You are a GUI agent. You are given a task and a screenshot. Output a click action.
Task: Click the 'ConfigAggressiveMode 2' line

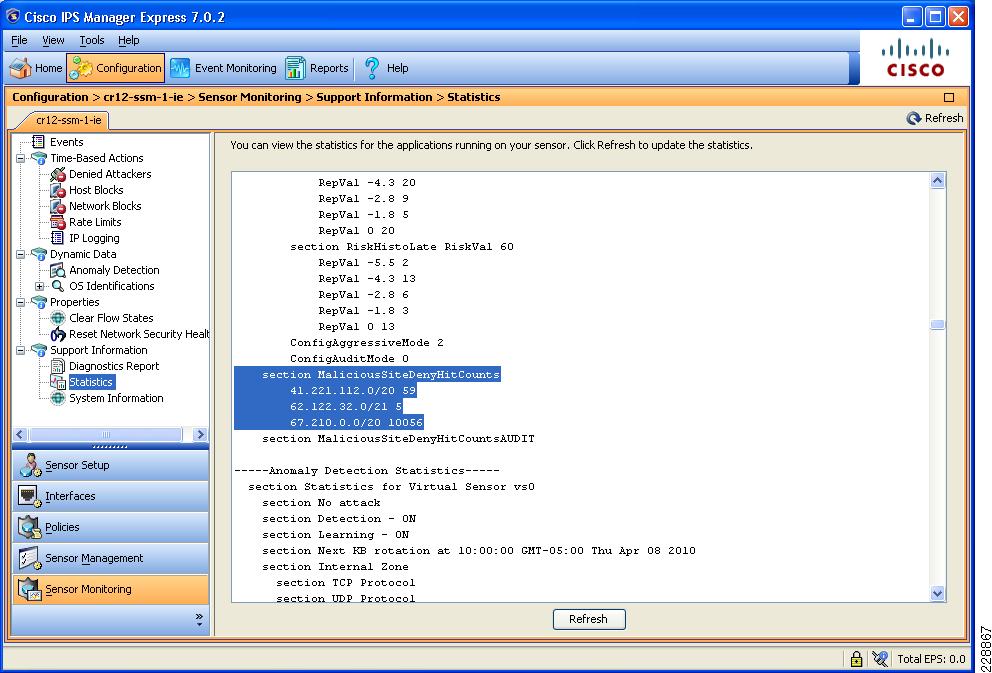coord(367,342)
